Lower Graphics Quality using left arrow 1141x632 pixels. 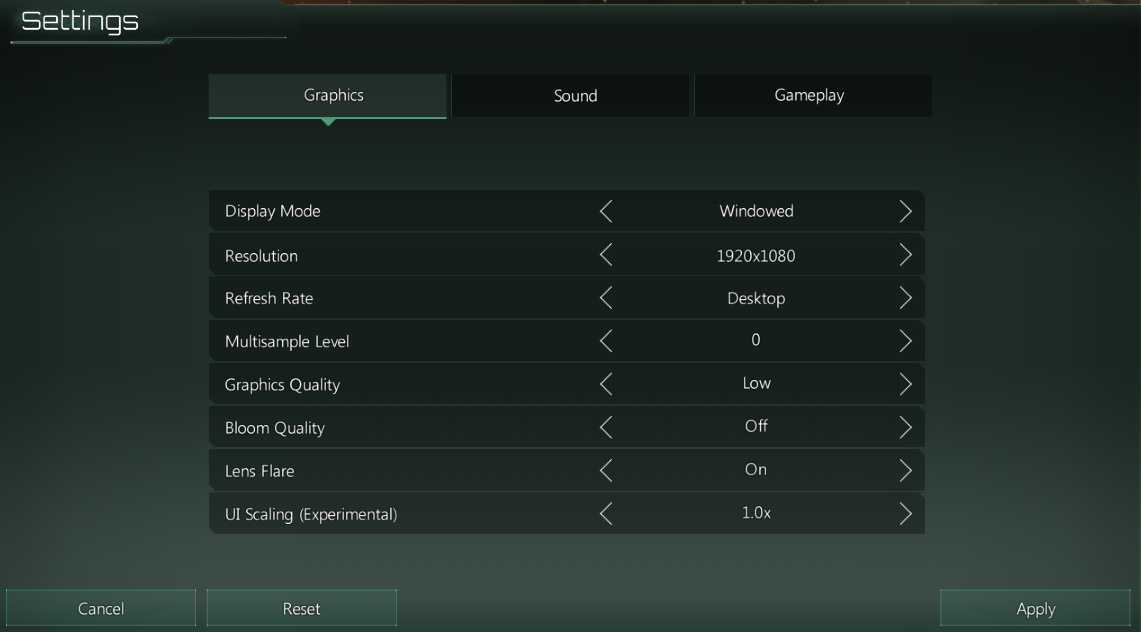click(x=606, y=384)
